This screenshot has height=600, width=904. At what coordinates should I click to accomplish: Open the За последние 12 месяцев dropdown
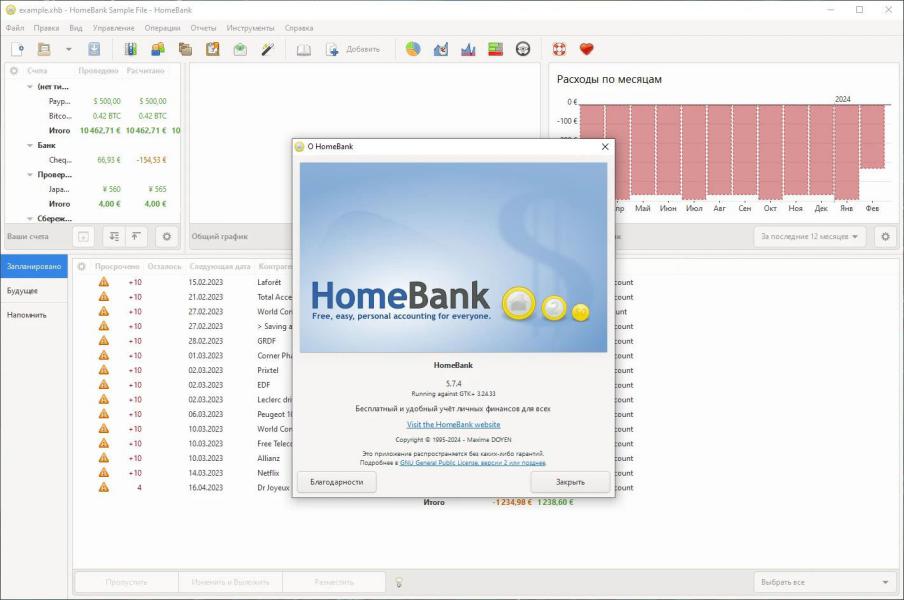pyautogui.click(x=809, y=237)
